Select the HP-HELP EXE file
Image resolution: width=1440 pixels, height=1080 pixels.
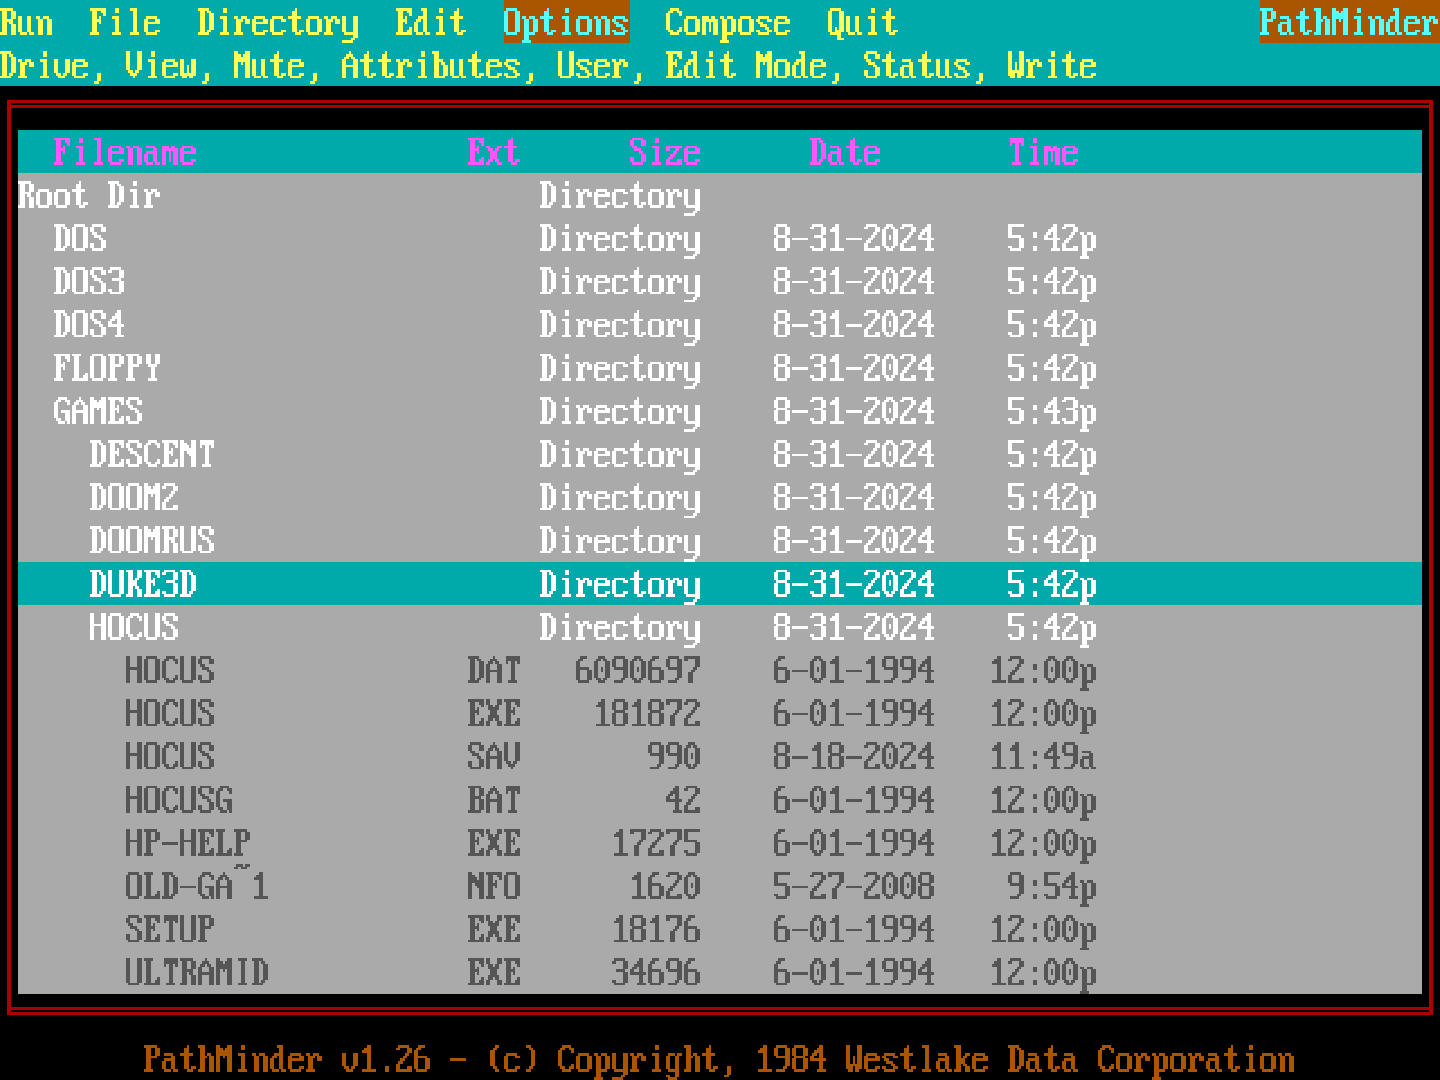coord(720,843)
